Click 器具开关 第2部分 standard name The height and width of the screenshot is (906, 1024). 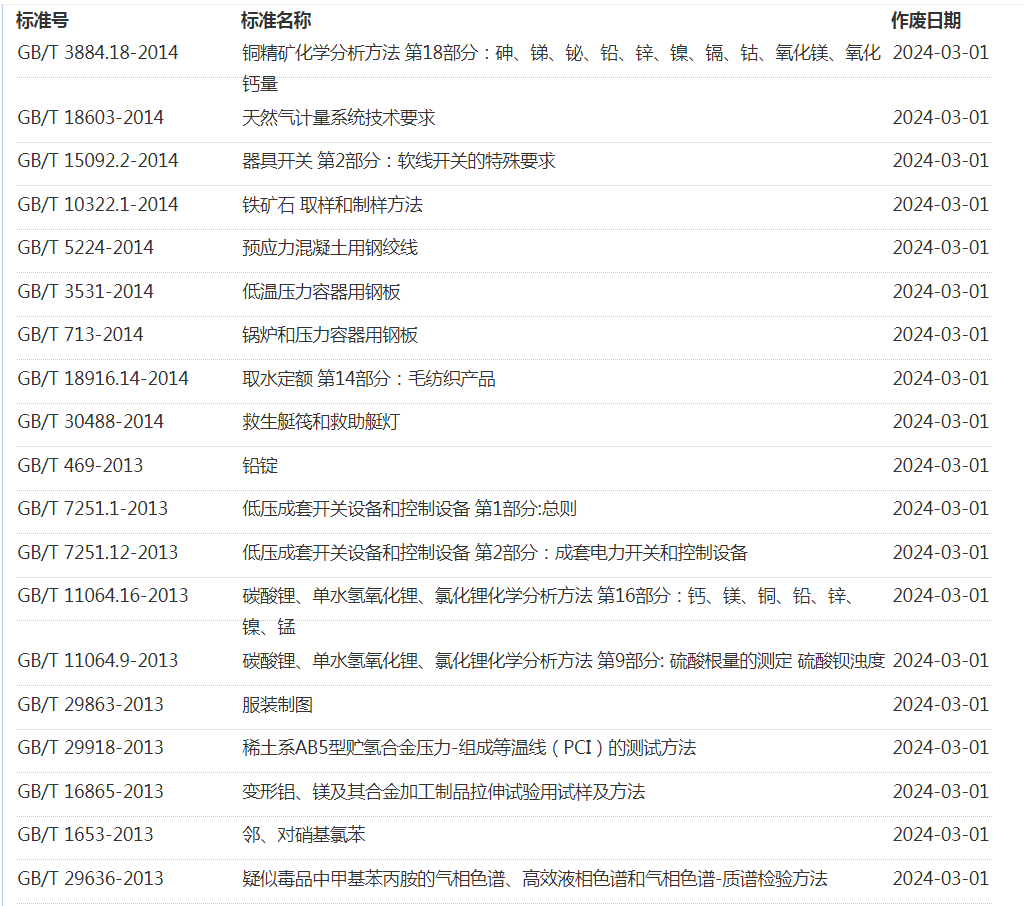[398, 161]
